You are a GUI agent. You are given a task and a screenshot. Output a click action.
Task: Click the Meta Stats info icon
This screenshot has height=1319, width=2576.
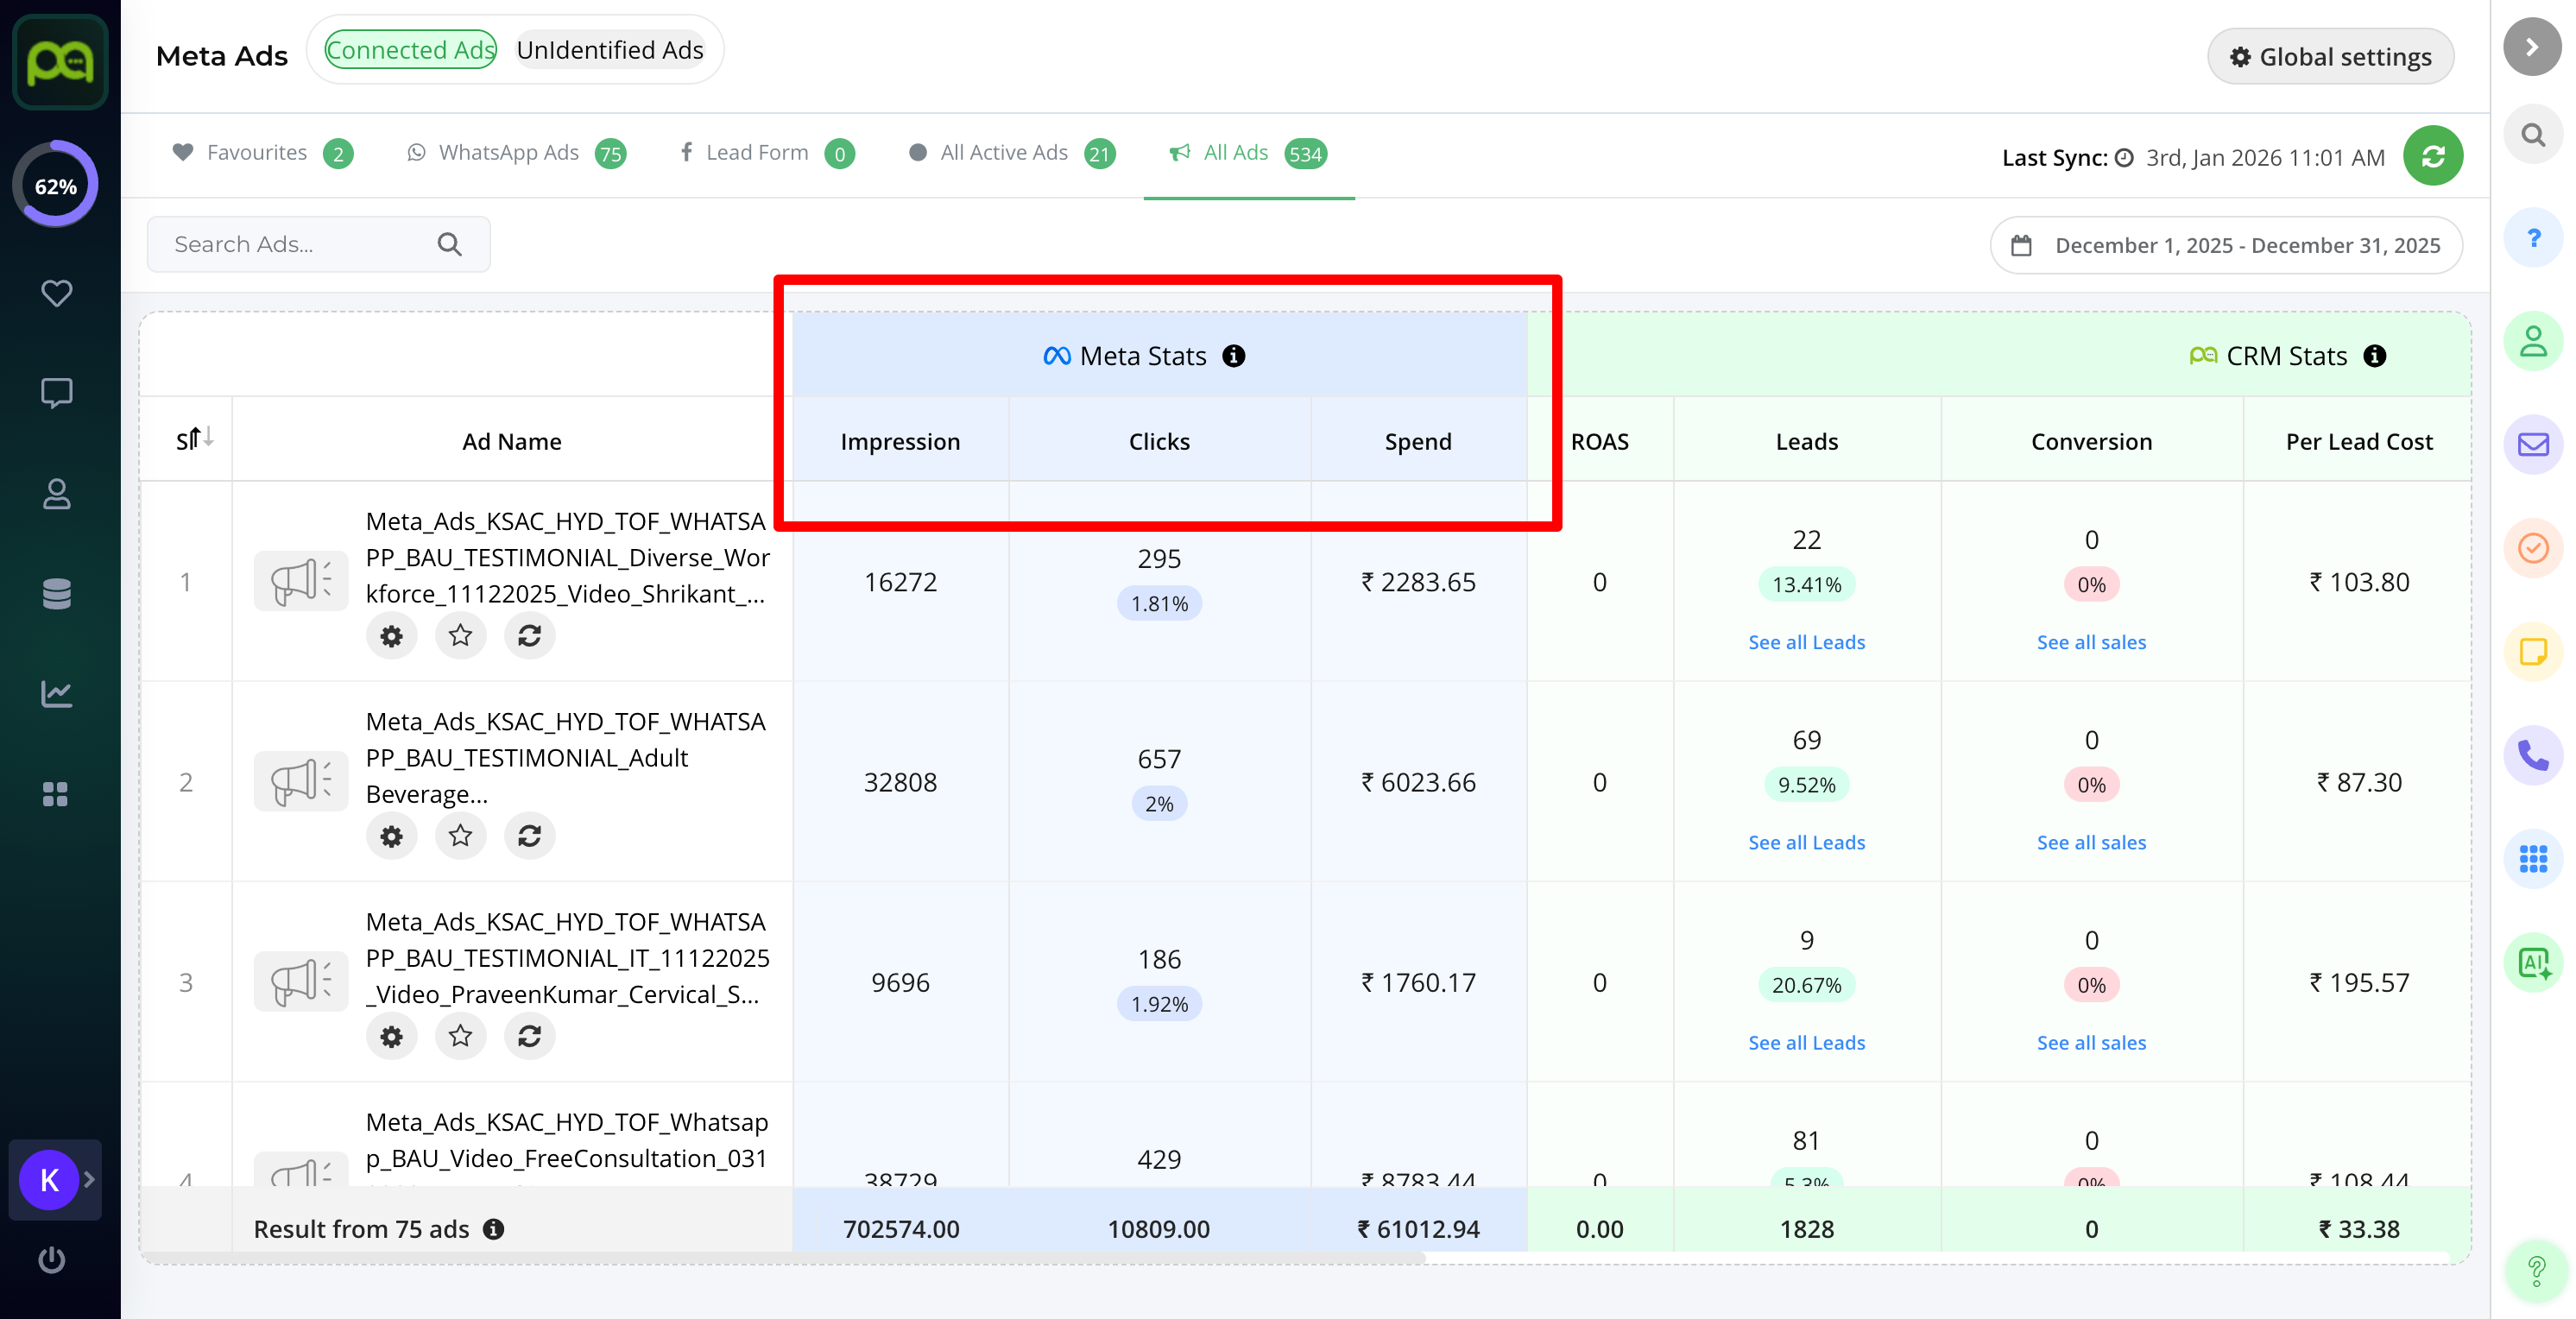(1234, 356)
